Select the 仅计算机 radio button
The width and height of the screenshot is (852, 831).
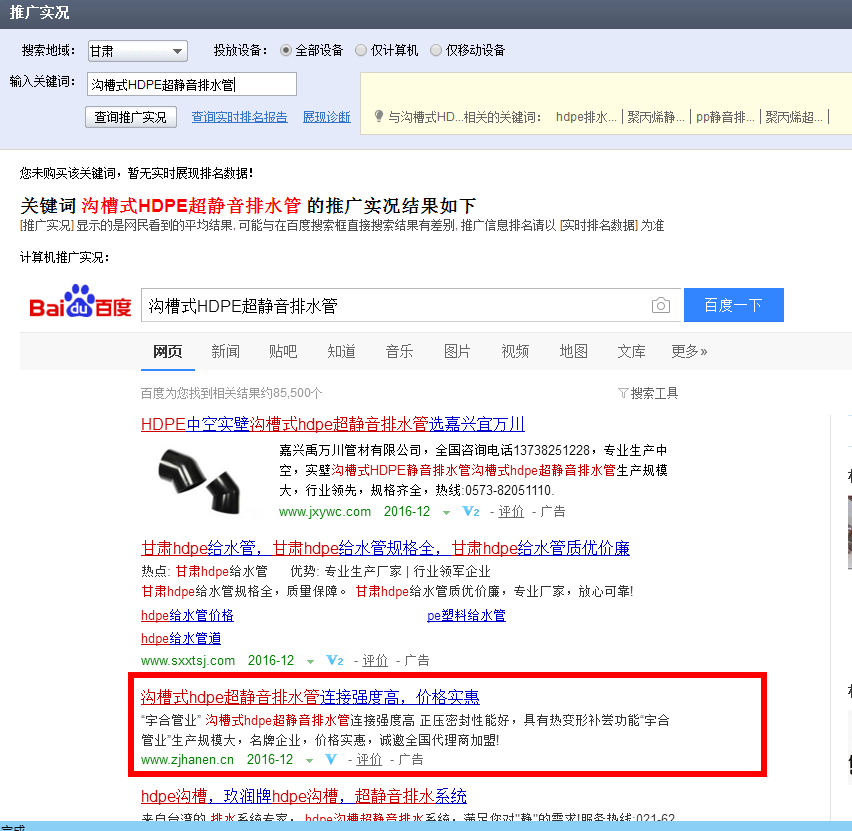tap(361, 51)
